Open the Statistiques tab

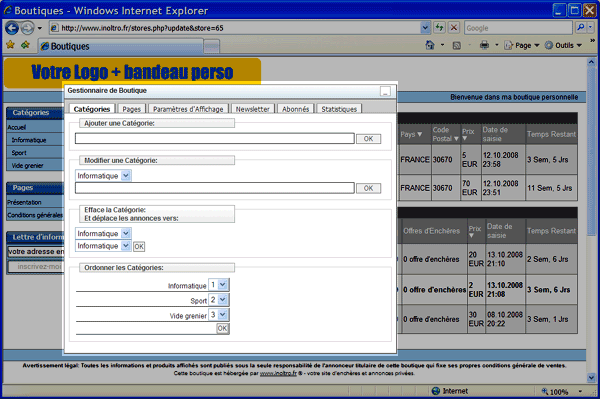[339, 109]
